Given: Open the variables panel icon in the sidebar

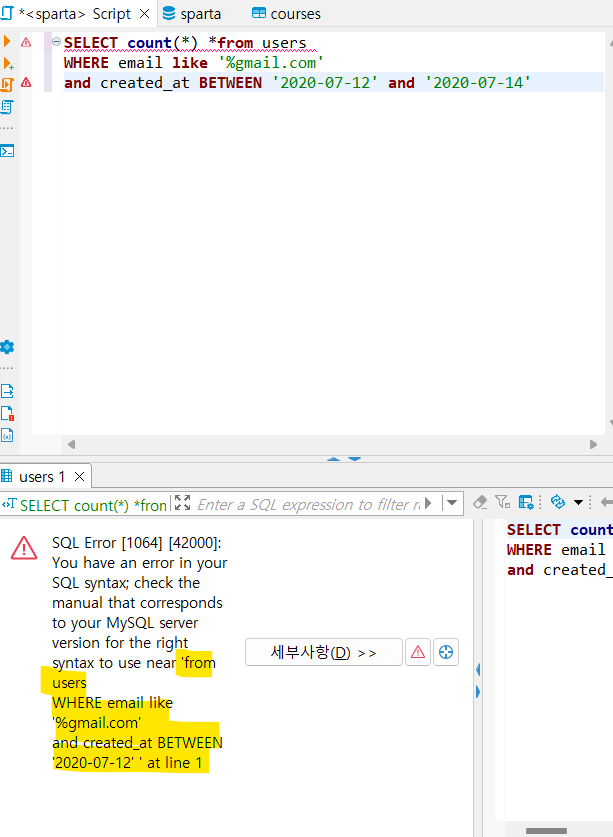Looking at the screenshot, I should (x=7, y=436).
